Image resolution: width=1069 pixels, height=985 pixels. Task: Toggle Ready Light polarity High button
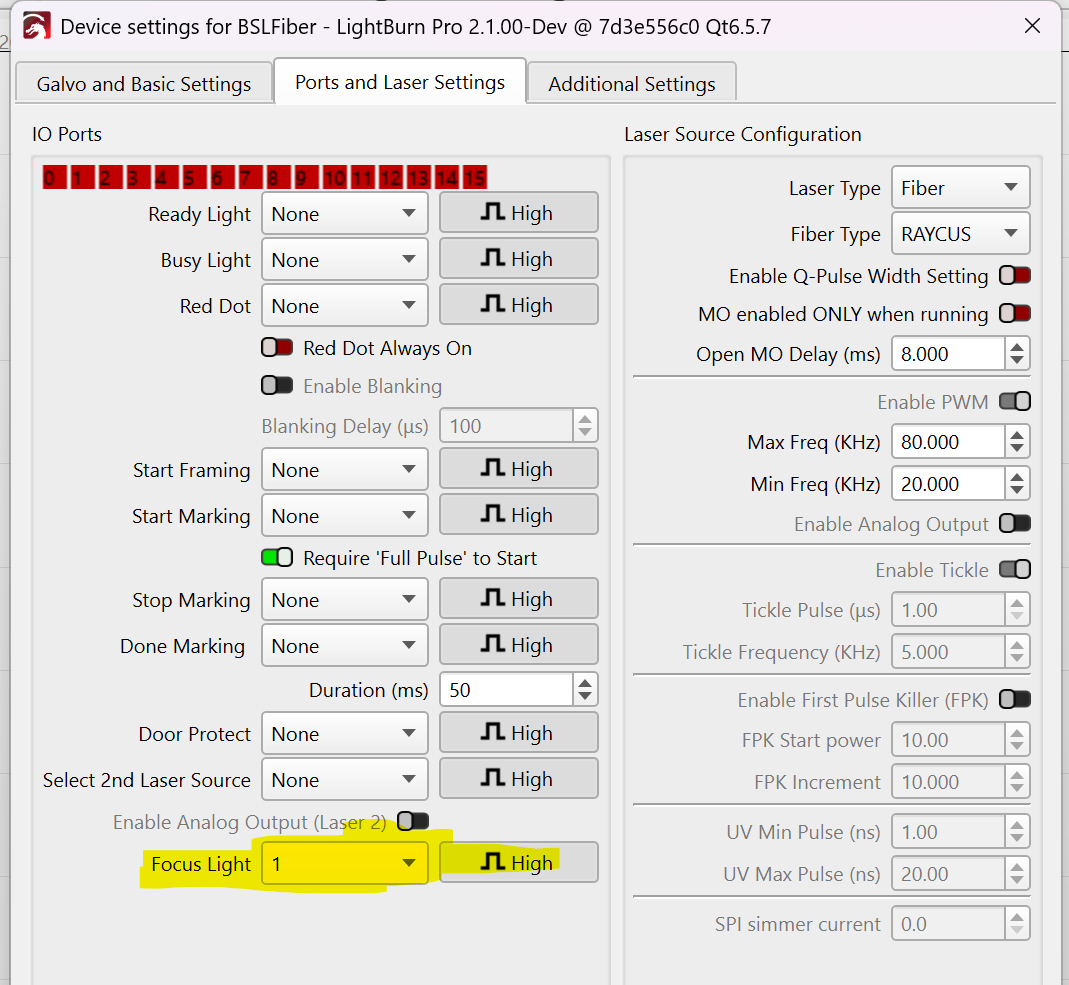[518, 213]
